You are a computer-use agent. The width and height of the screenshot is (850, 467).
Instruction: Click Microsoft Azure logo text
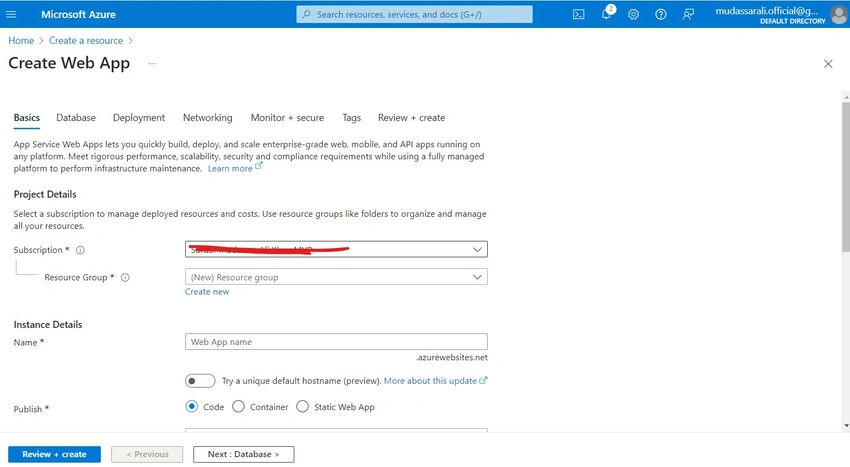click(78, 15)
